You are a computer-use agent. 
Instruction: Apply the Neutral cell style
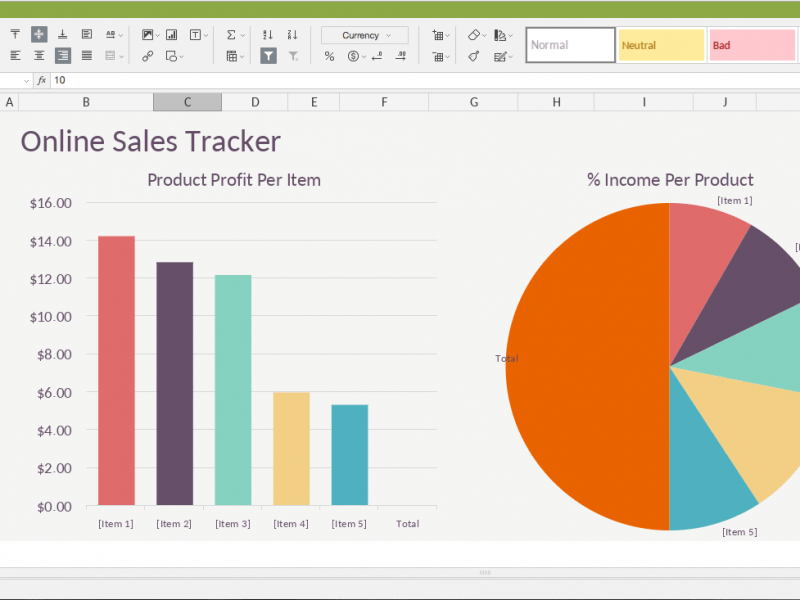pos(661,45)
